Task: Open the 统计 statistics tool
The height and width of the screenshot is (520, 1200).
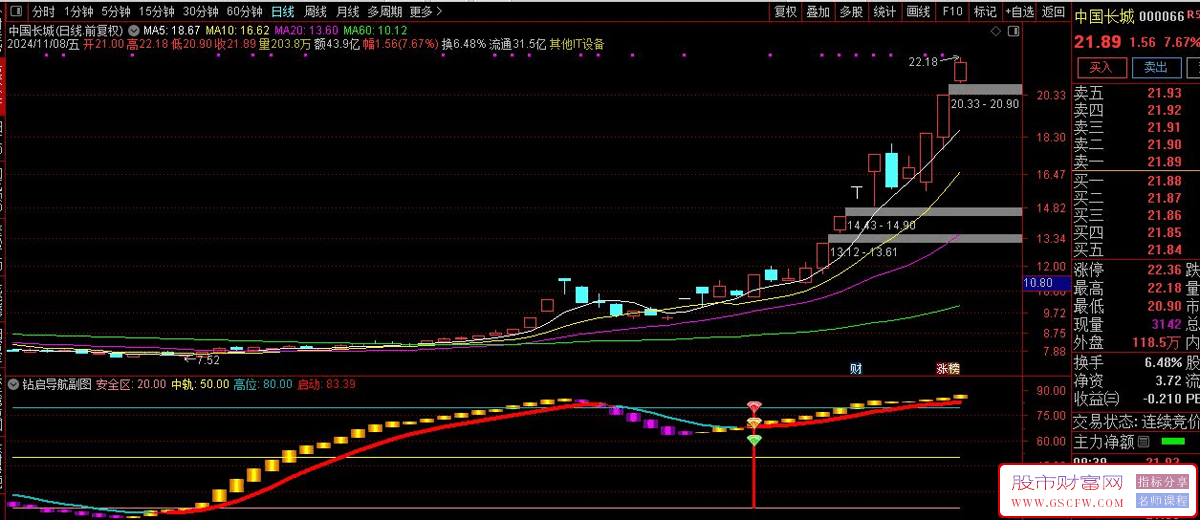Action: point(884,12)
